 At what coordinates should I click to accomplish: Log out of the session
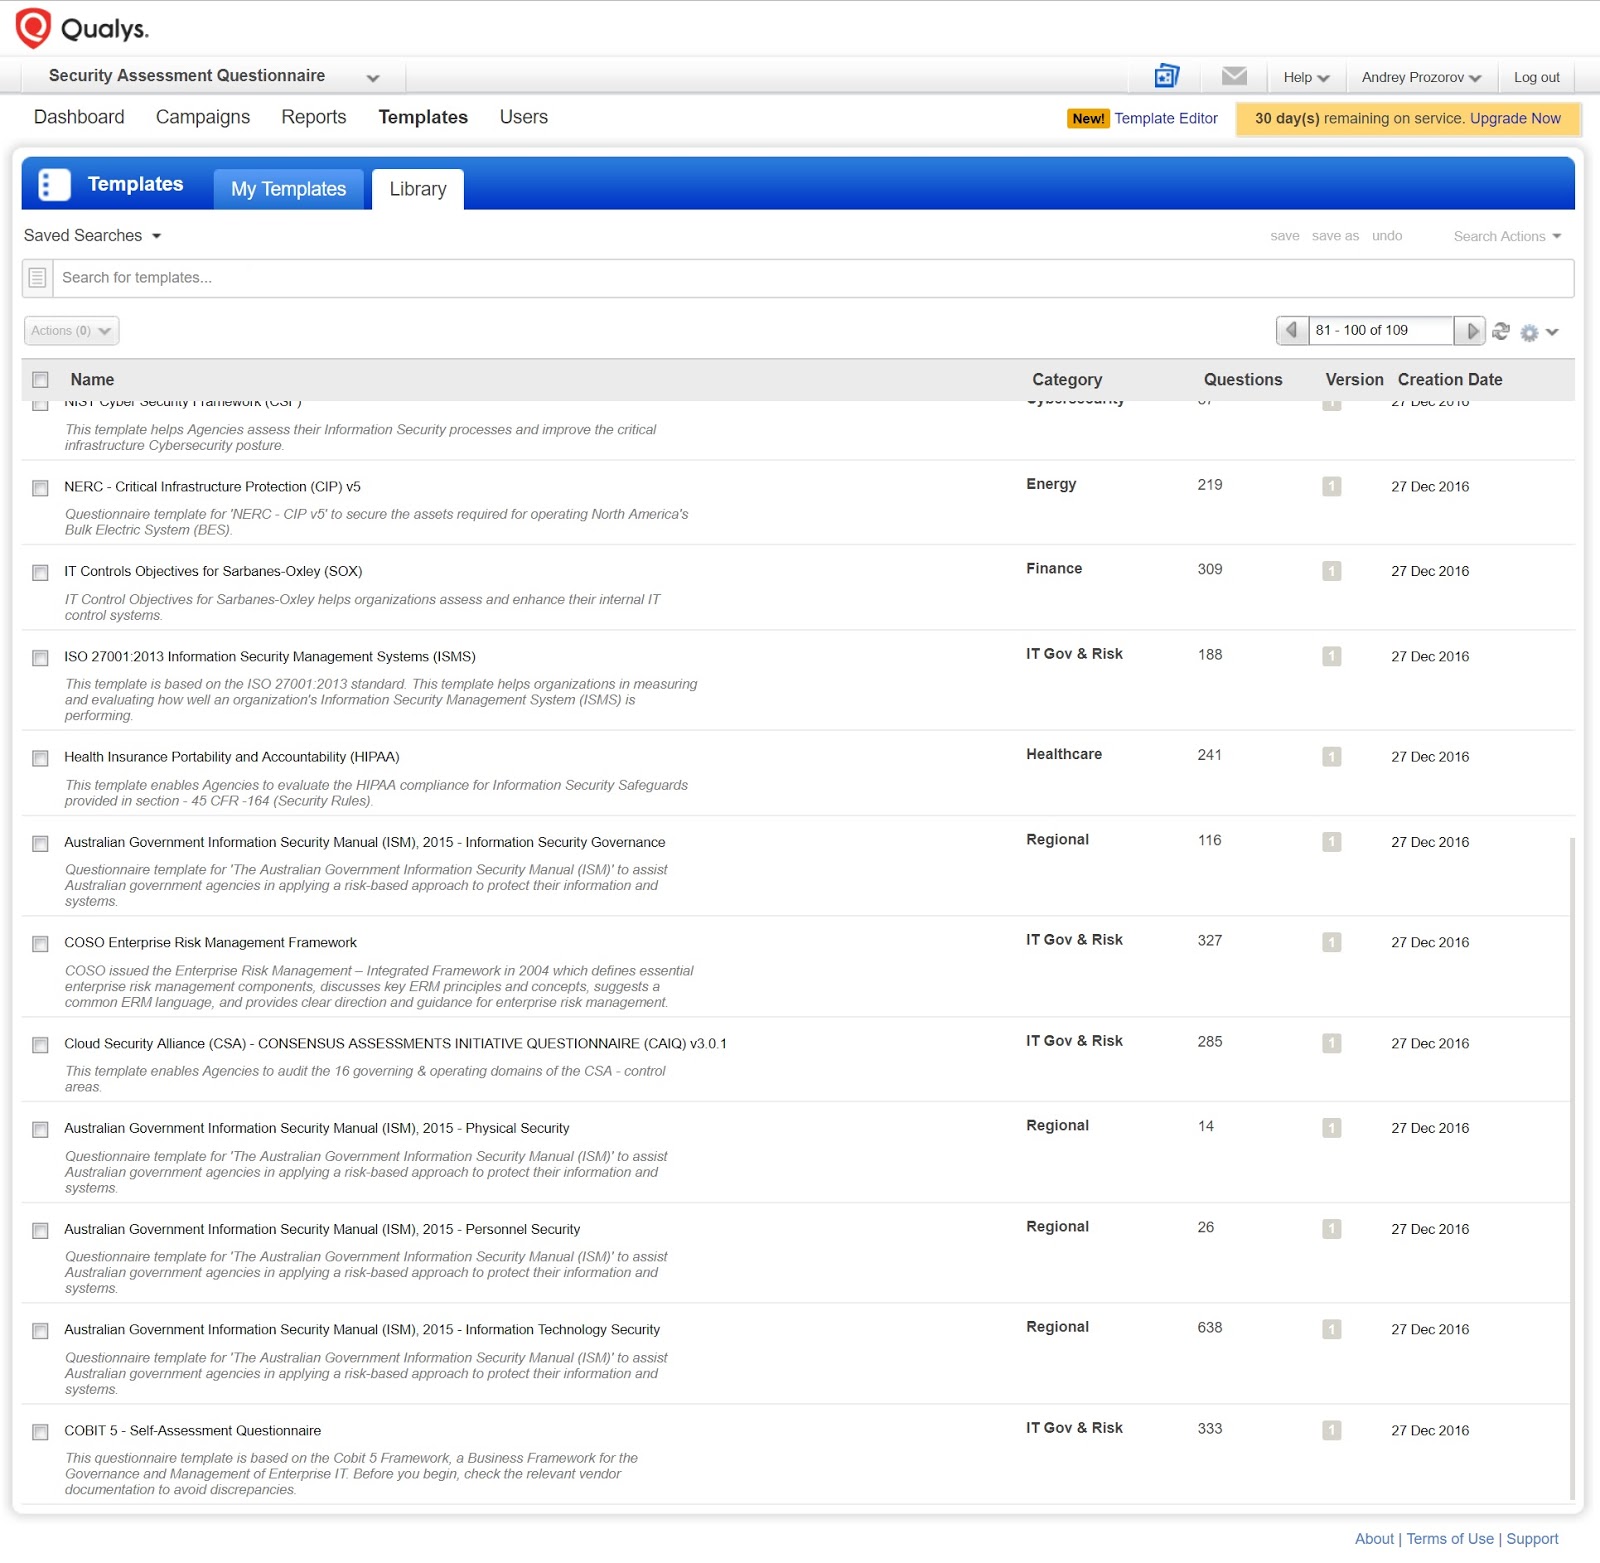(x=1537, y=77)
